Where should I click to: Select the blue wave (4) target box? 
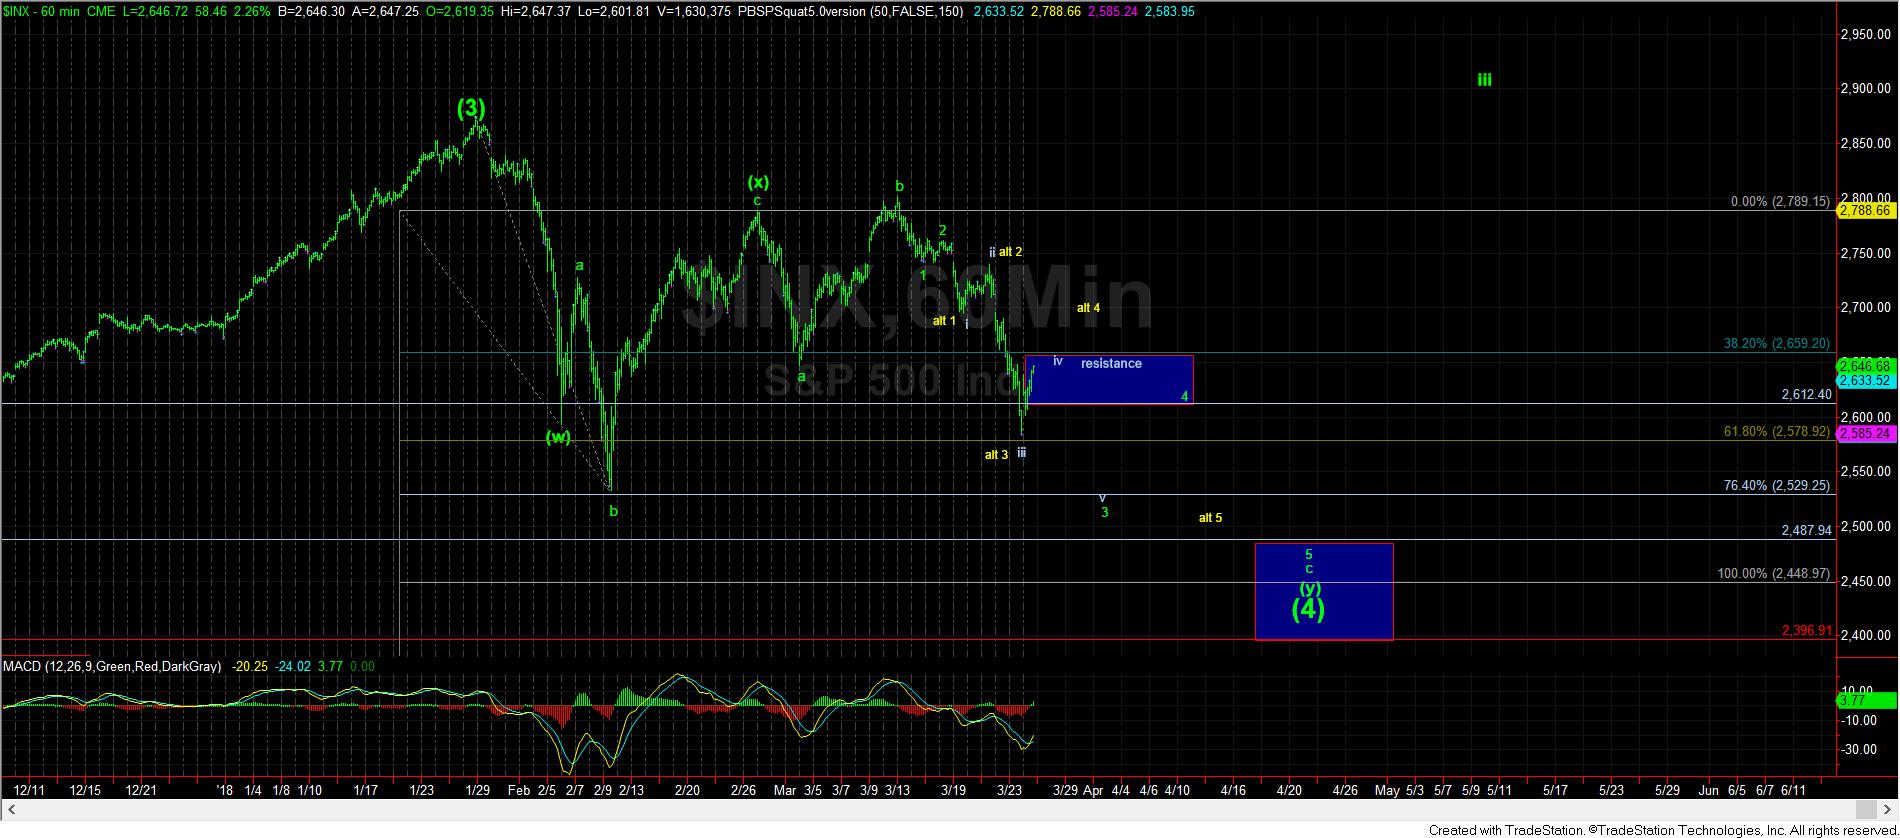tap(1323, 591)
